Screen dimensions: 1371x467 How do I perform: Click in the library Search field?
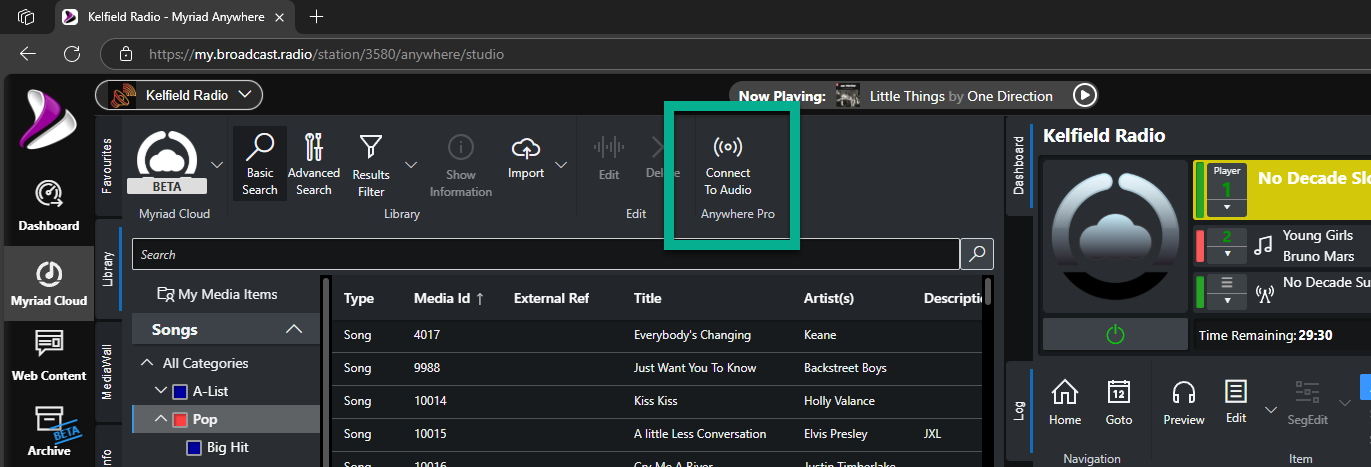click(546, 255)
